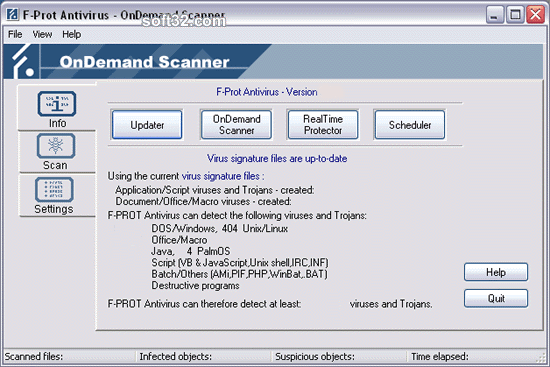Open the RealTime Protector button
Viewport: 550px width, 367px height.
[323, 125]
